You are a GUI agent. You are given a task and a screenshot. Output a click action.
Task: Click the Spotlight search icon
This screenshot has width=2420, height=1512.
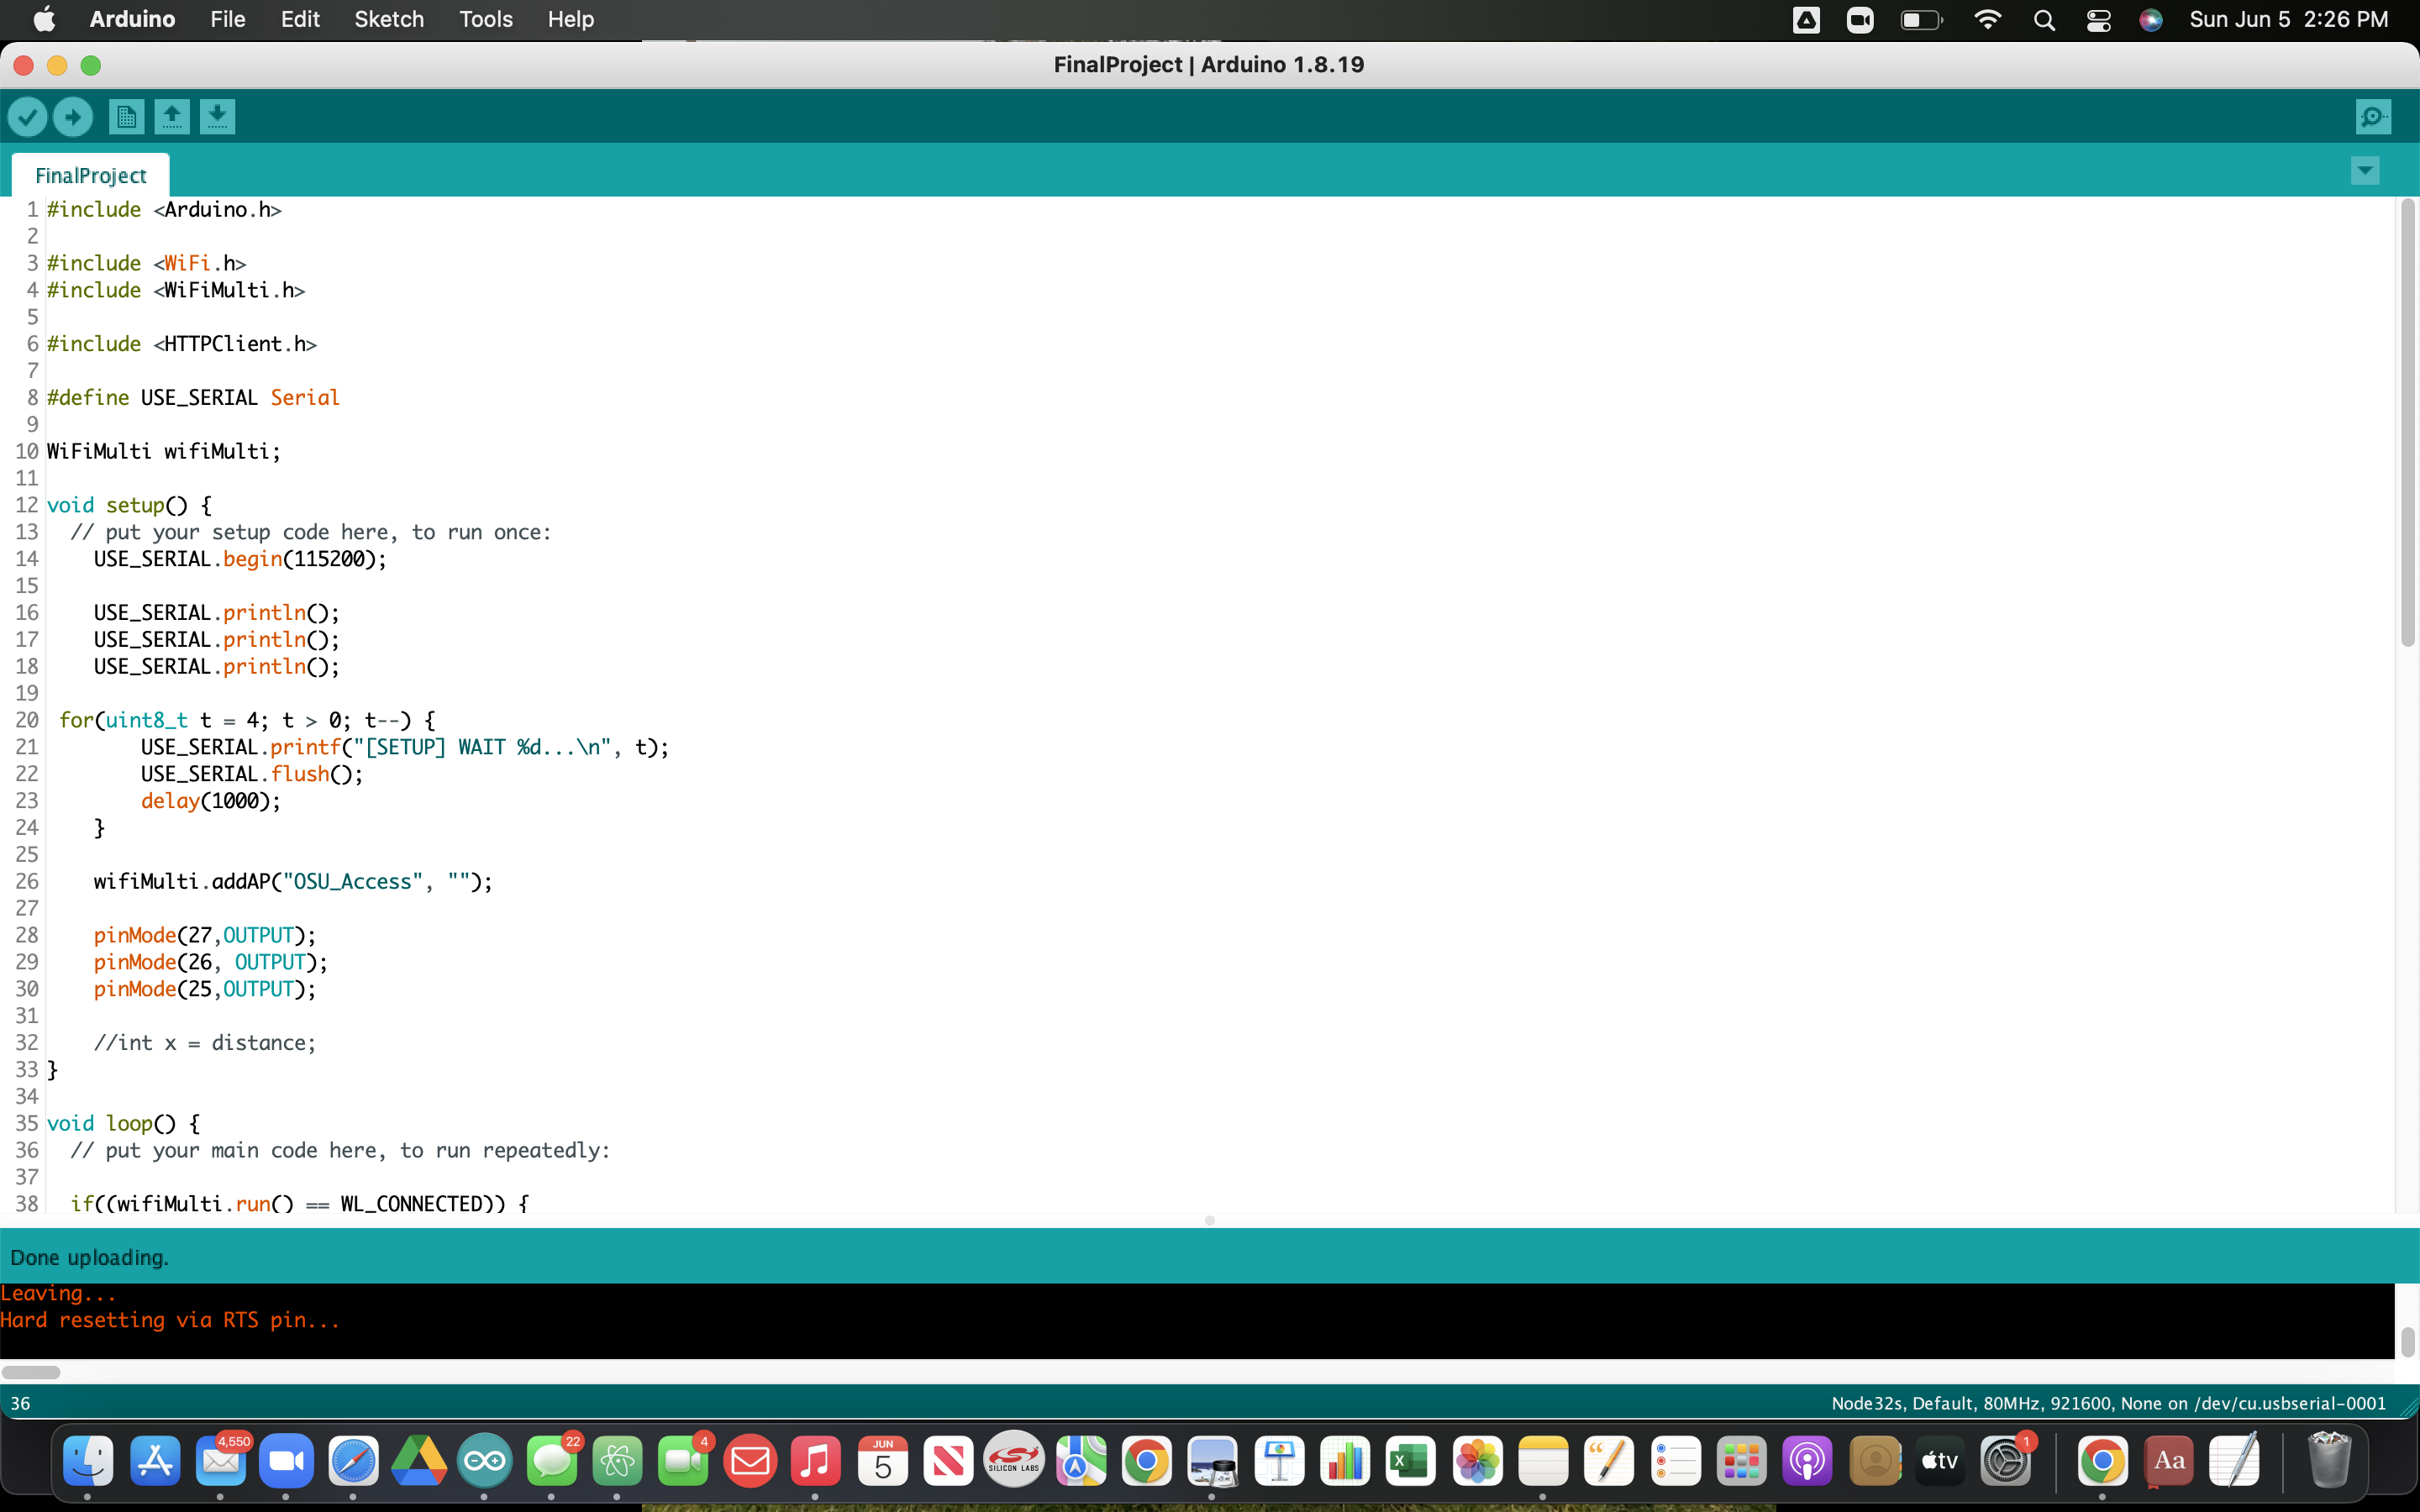coord(2044,20)
